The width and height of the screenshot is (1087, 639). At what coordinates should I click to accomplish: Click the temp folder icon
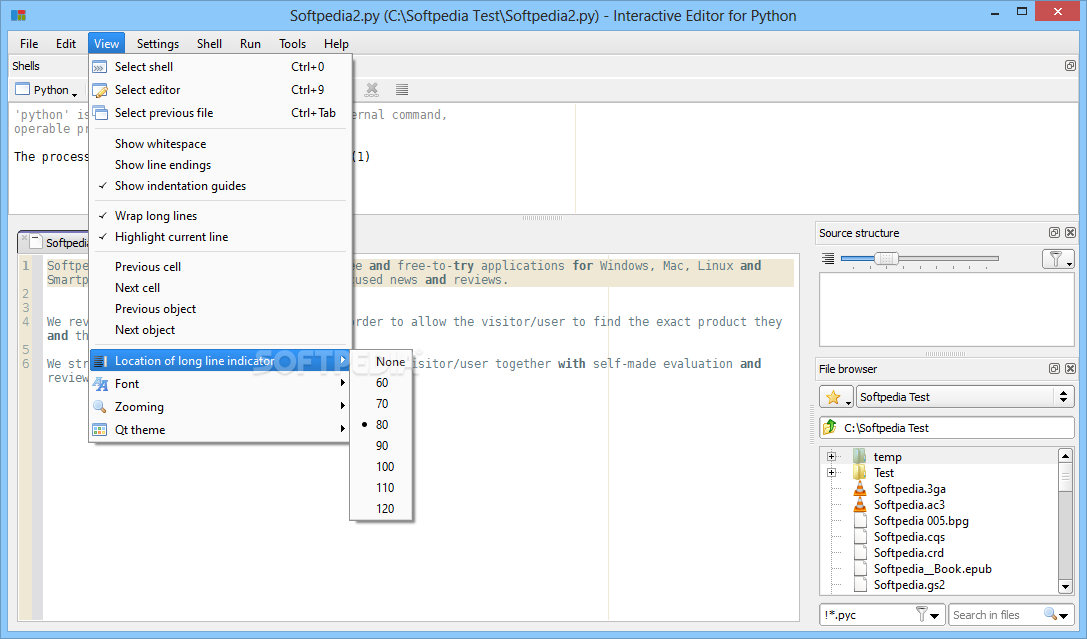coord(860,457)
